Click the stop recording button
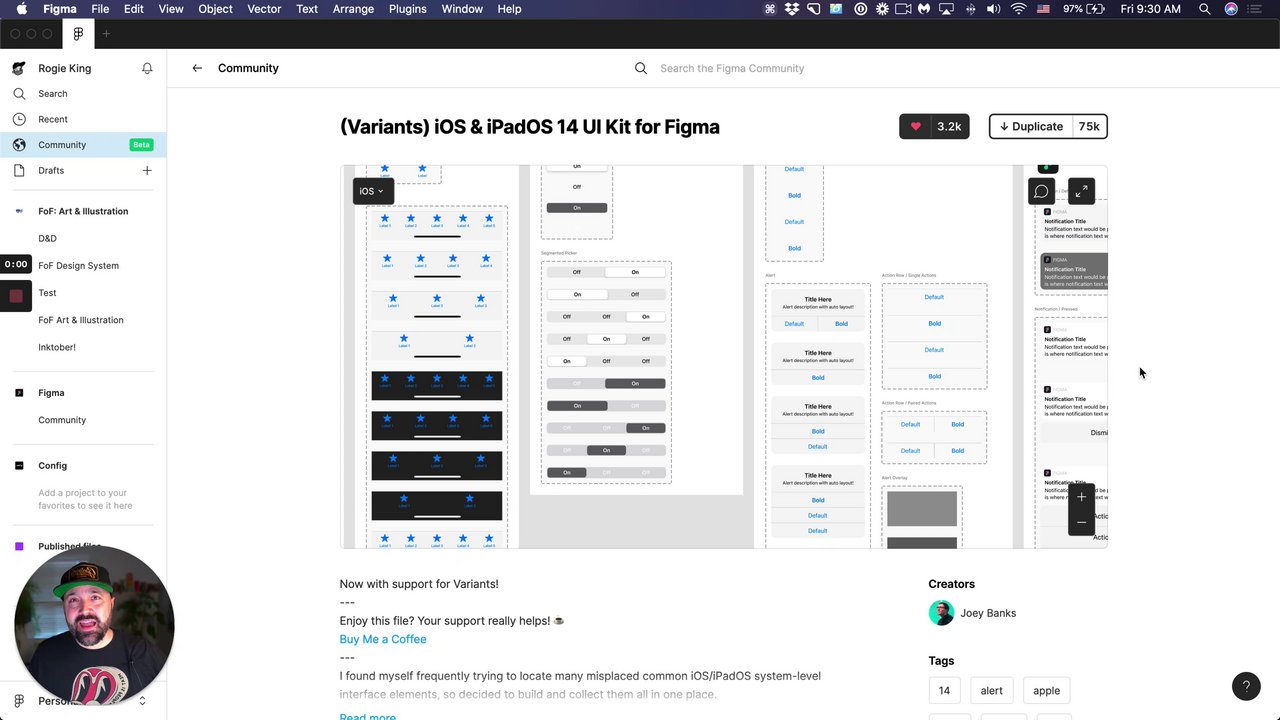 (x=16, y=296)
